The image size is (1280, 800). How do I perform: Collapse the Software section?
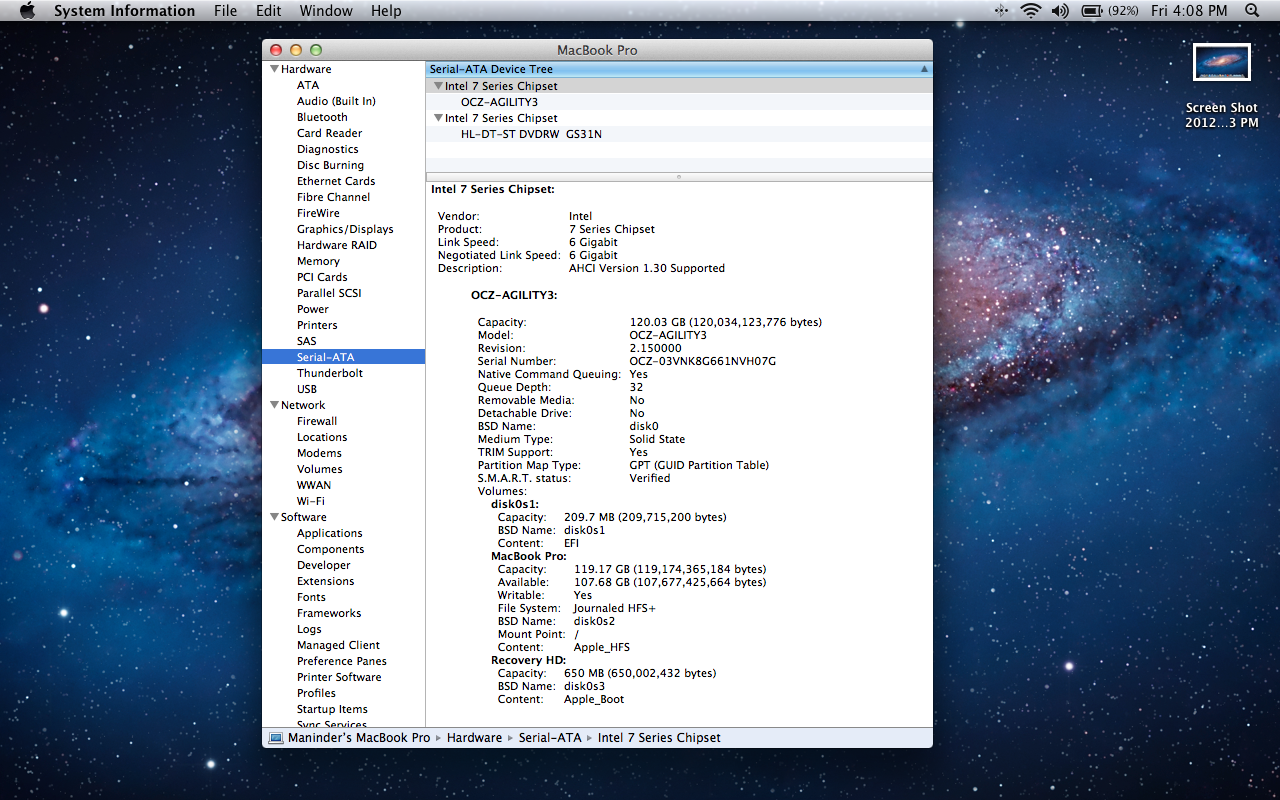pos(273,517)
